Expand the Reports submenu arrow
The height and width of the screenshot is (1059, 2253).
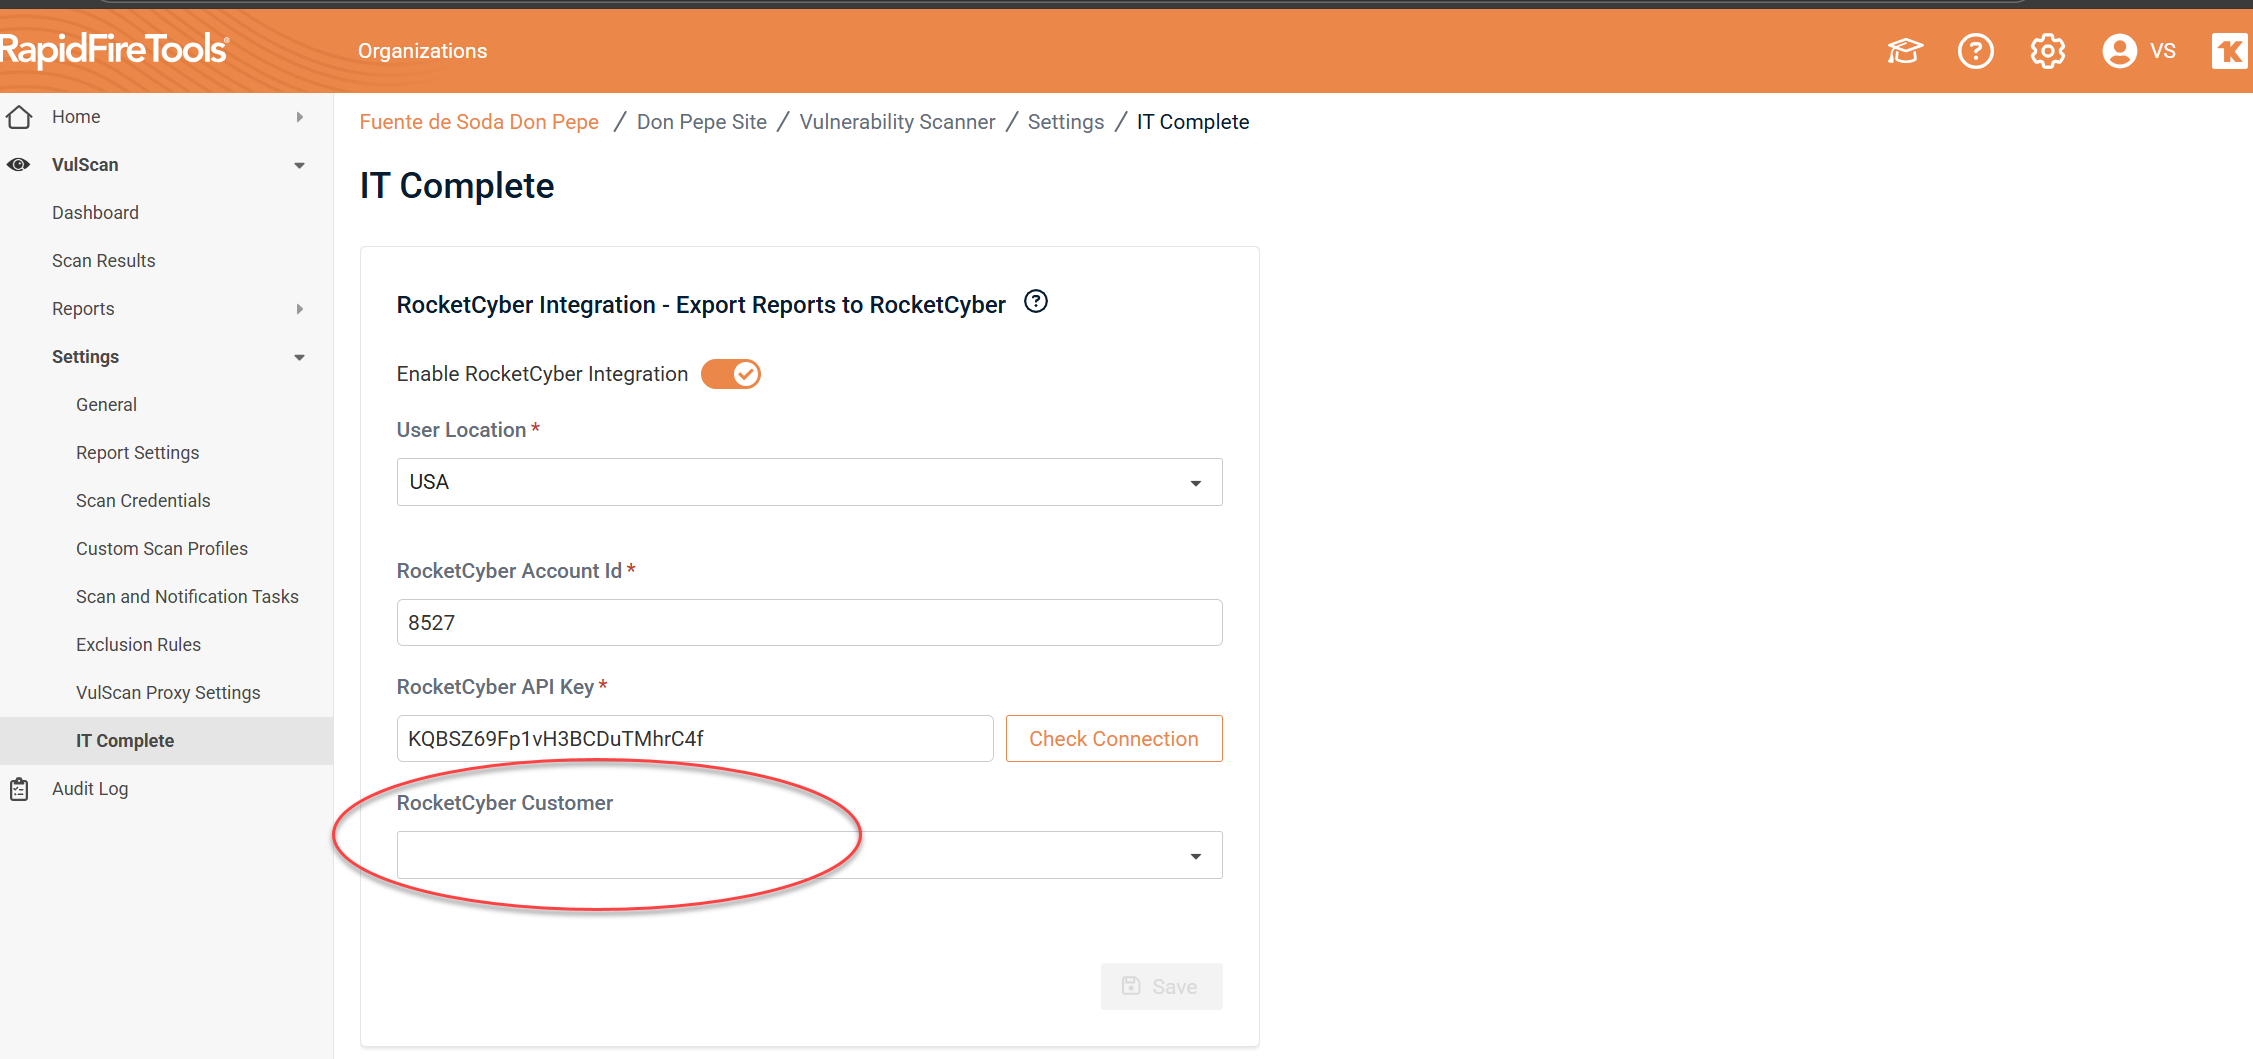tap(299, 309)
